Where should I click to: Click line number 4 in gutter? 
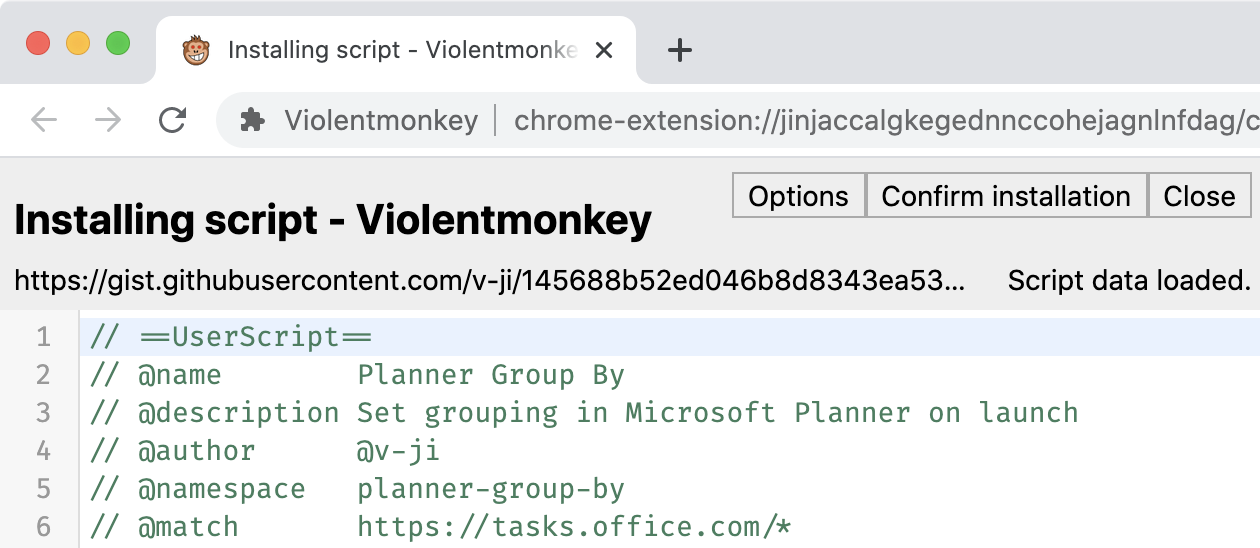tap(43, 451)
